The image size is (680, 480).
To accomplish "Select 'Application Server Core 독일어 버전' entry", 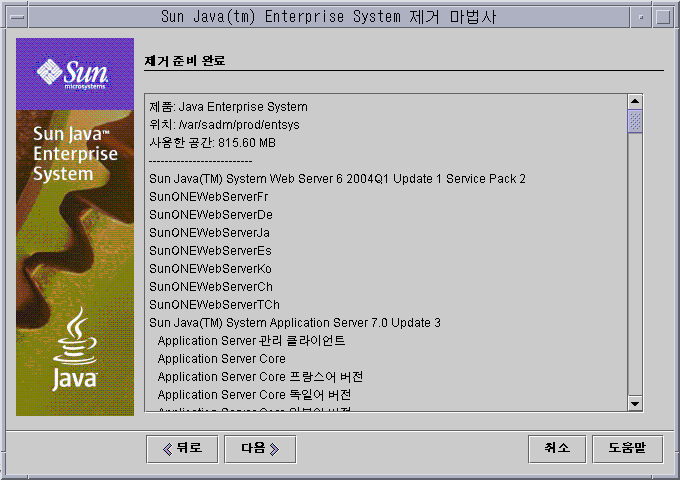I will tap(255, 395).
